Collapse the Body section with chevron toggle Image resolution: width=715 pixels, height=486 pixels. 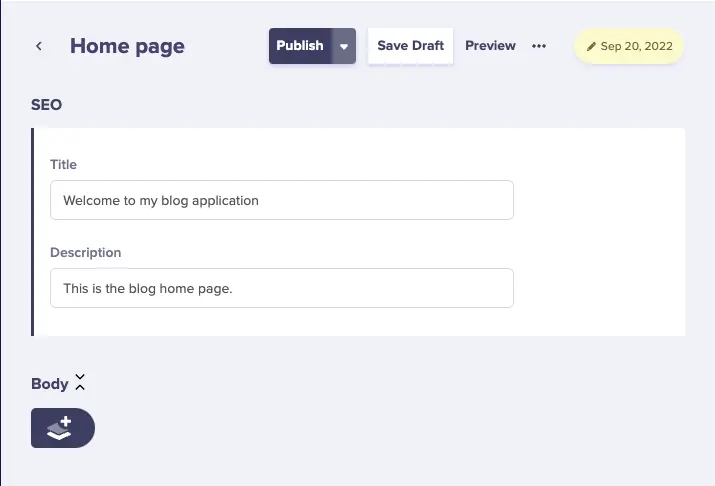pyautogui.click(x=80, y=383)
